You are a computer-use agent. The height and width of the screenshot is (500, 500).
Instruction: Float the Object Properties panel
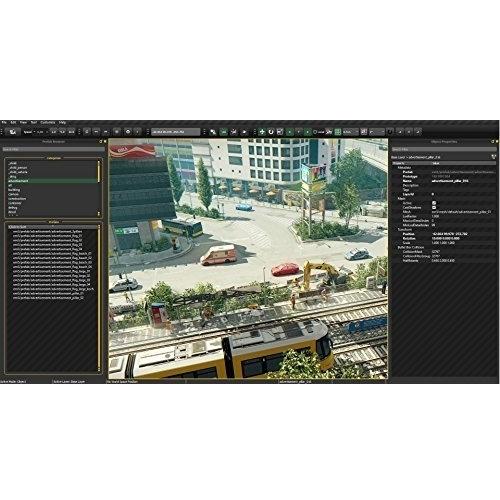(493, 141)
